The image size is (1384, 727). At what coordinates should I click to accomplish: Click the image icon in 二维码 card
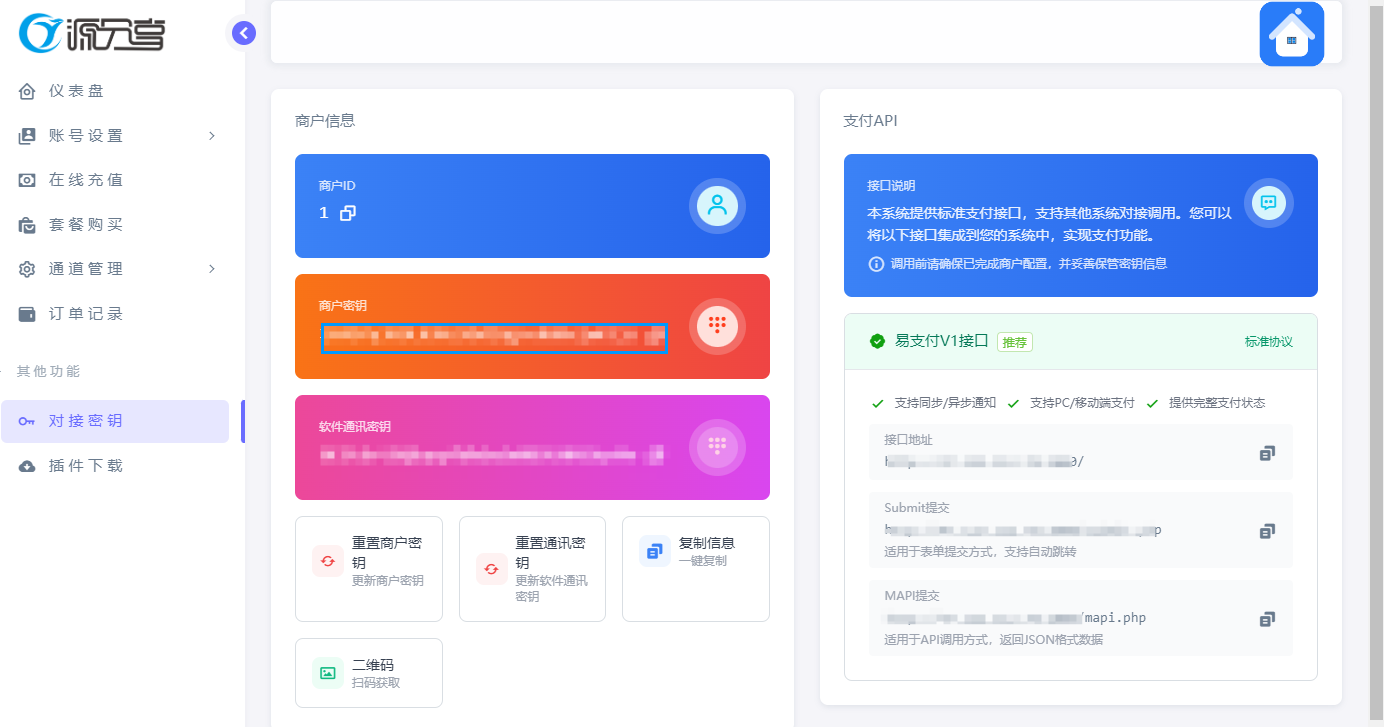pos(328,673)
